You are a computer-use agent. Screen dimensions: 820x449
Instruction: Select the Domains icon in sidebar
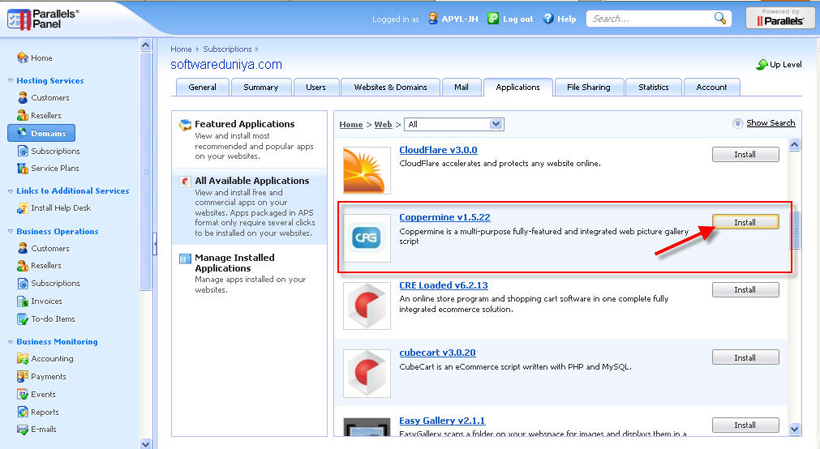[x=22, y=133]
